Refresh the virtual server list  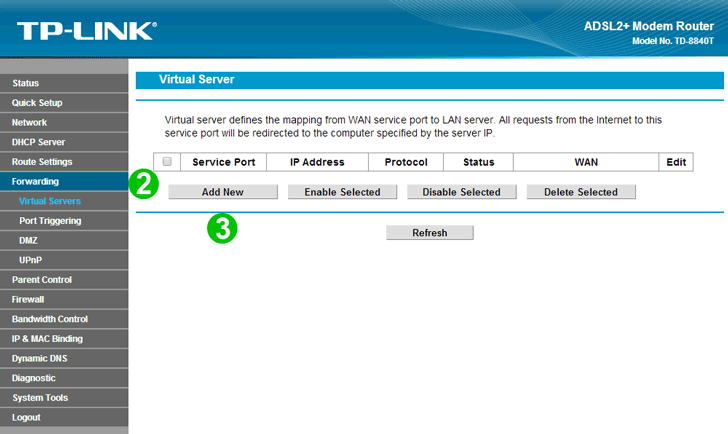(430, 233)
